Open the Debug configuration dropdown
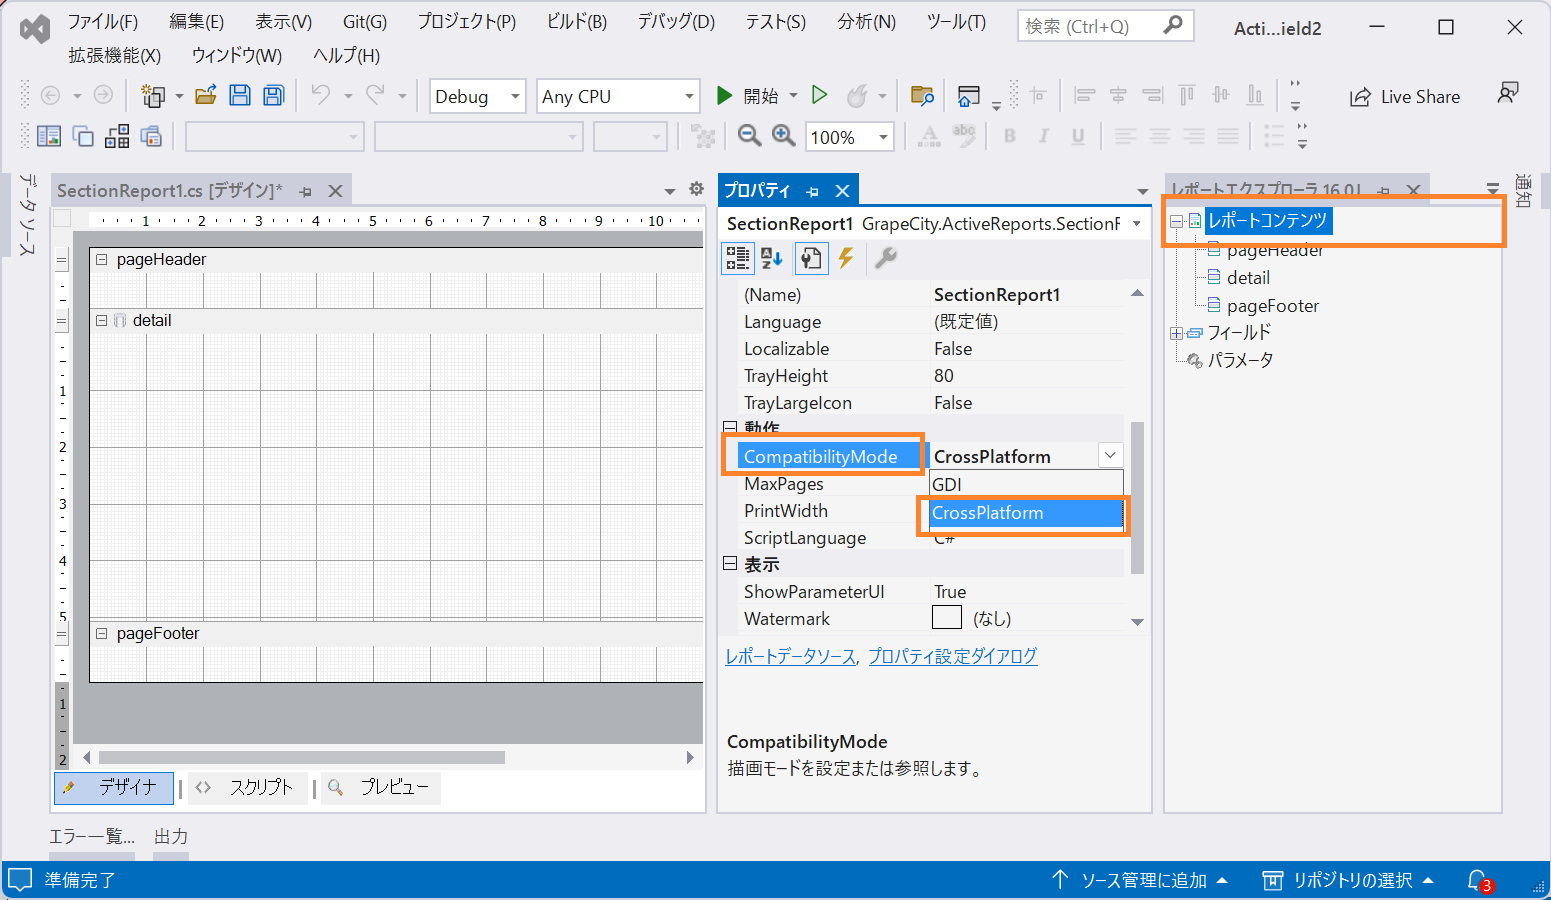 click(516, 96)
